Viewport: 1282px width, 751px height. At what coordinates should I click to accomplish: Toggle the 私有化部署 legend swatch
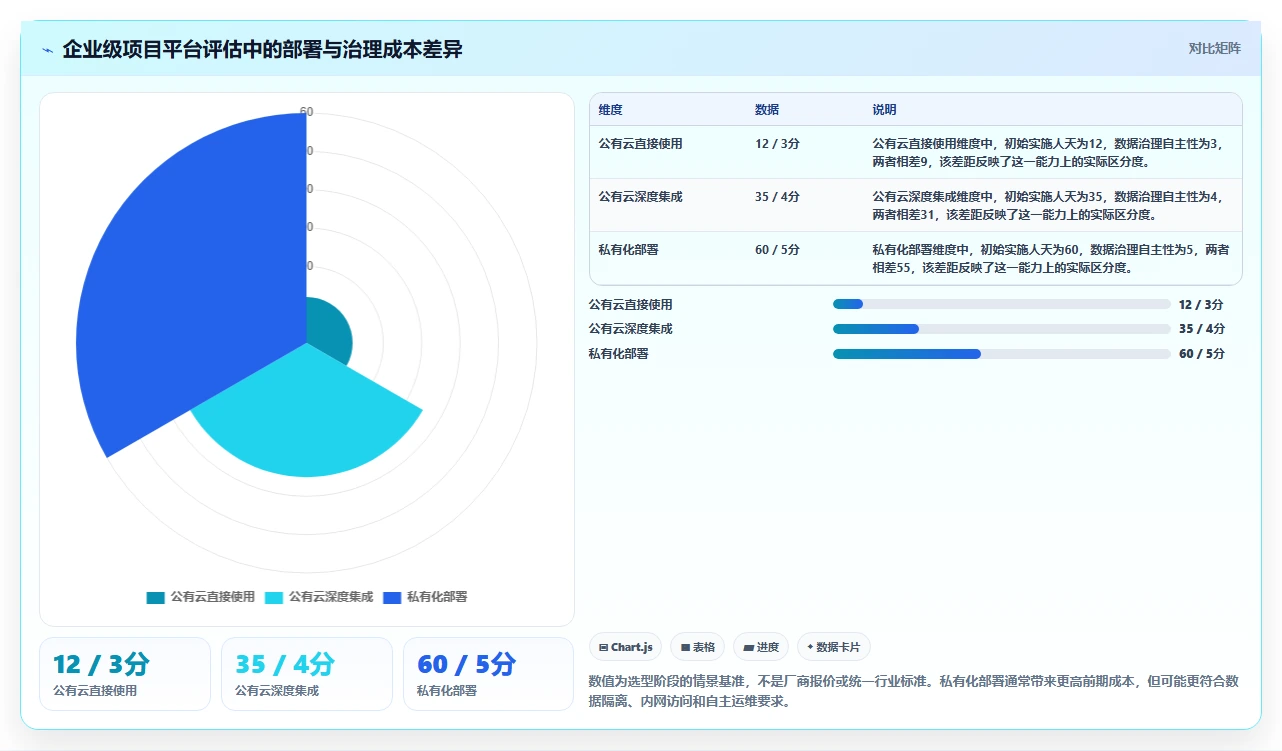click(x=392, y=597)
